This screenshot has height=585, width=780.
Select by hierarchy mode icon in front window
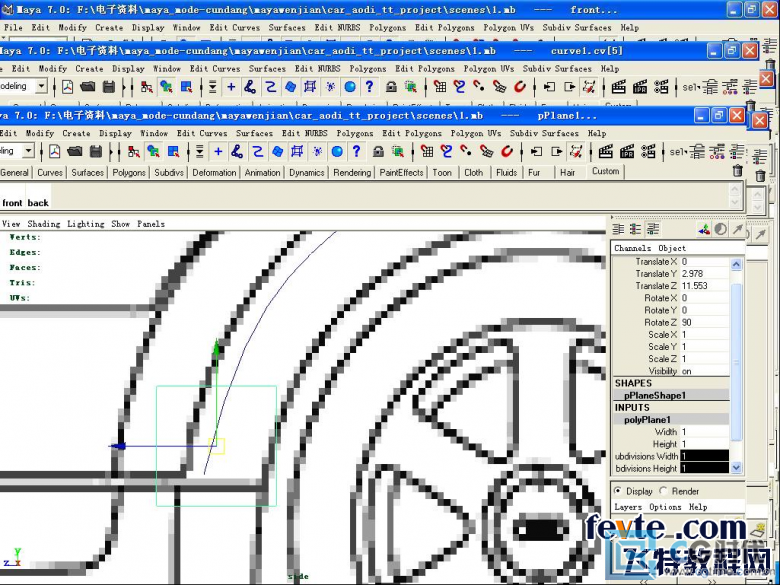coord(134,151)
